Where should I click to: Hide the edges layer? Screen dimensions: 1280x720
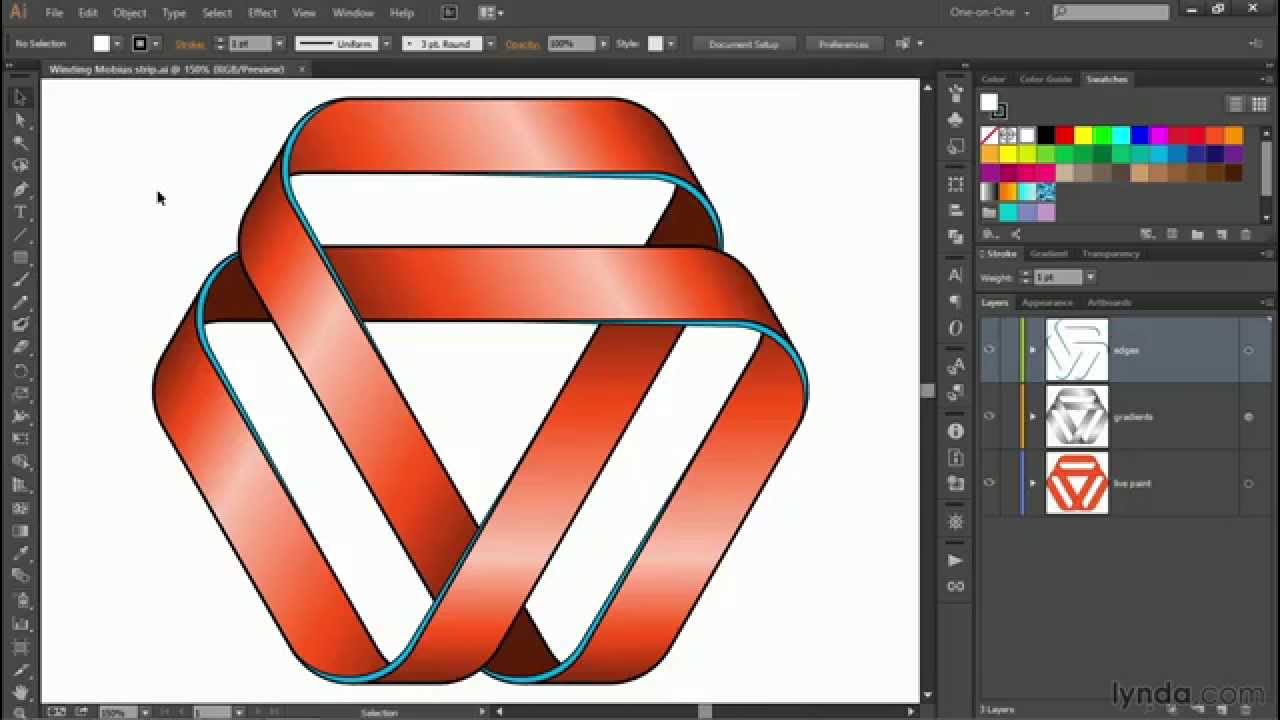coord(988,348)
